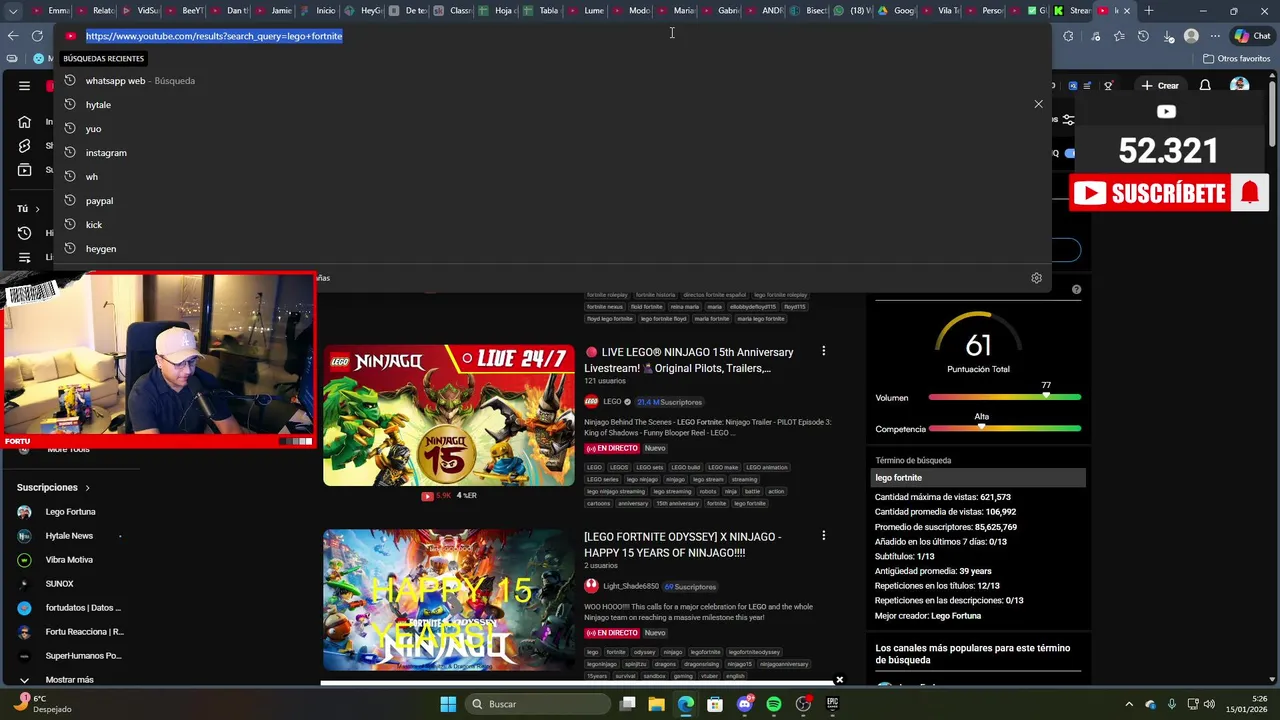Reload the page with the refresh icon
The height and width of the screenshot is (720, 1280).
37,36
